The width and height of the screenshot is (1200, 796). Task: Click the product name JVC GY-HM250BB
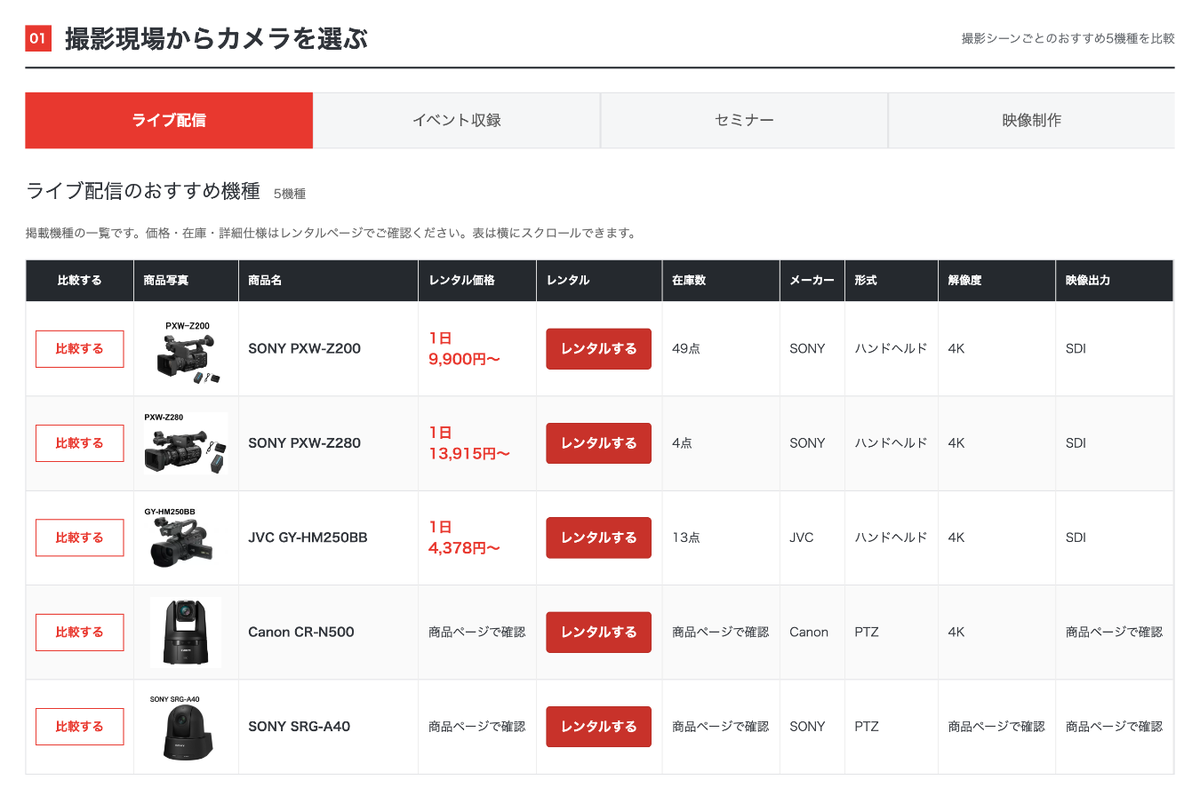click(x=308, y=538)
